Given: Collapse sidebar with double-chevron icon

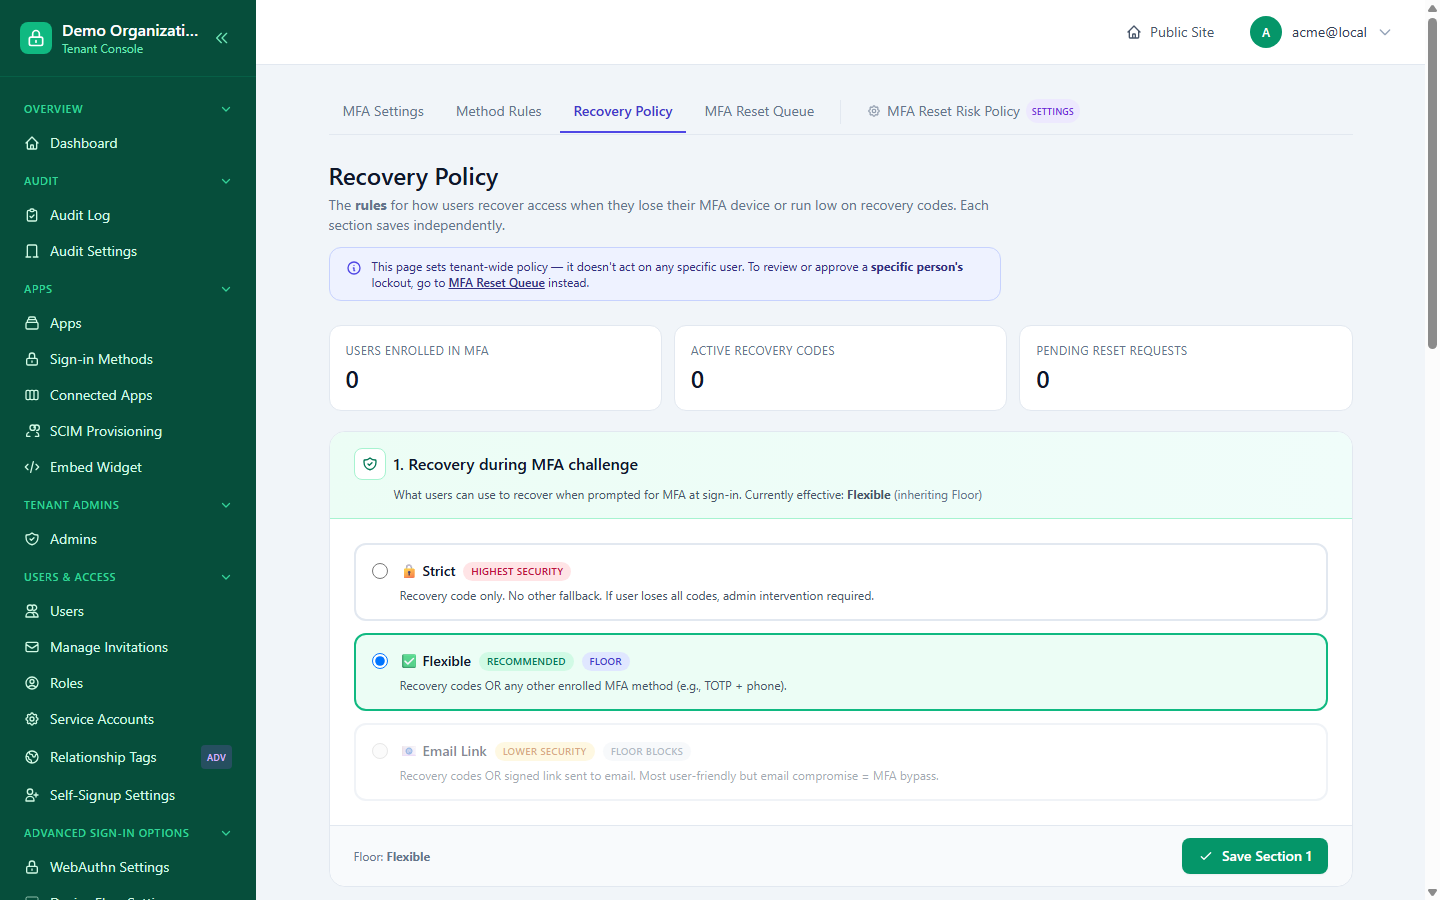Looking at the screenshot, I should pos(222,38).
